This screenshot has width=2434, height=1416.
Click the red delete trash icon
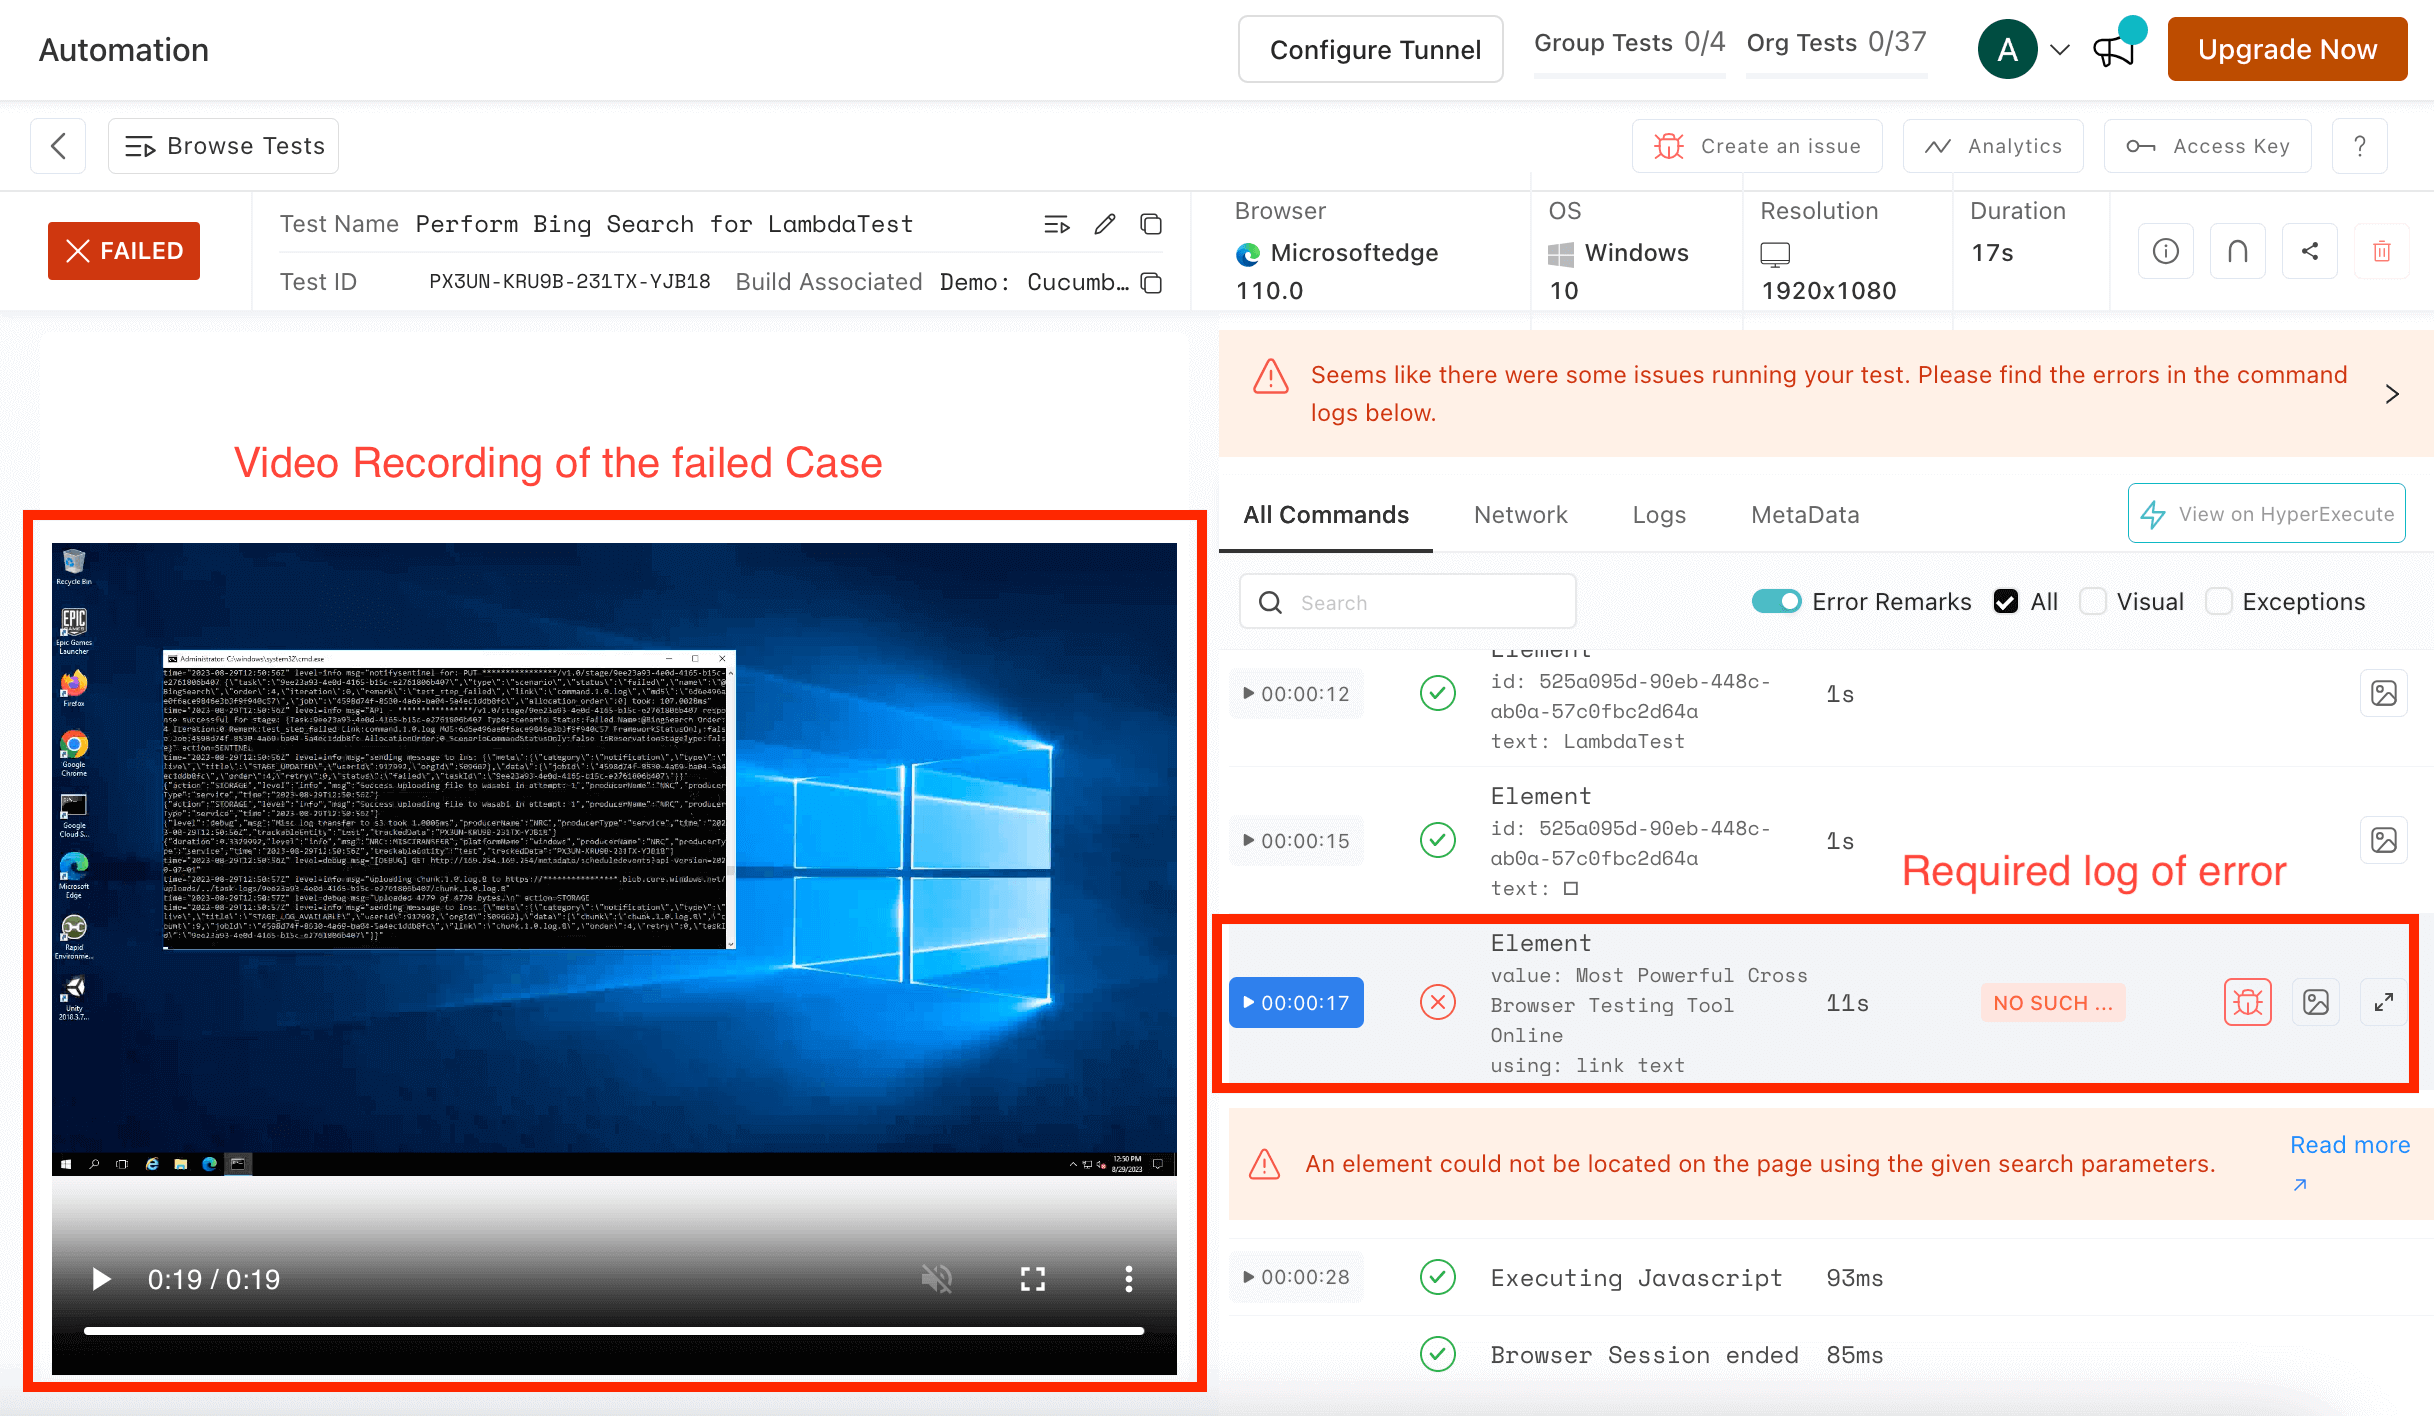point(2381,251)
